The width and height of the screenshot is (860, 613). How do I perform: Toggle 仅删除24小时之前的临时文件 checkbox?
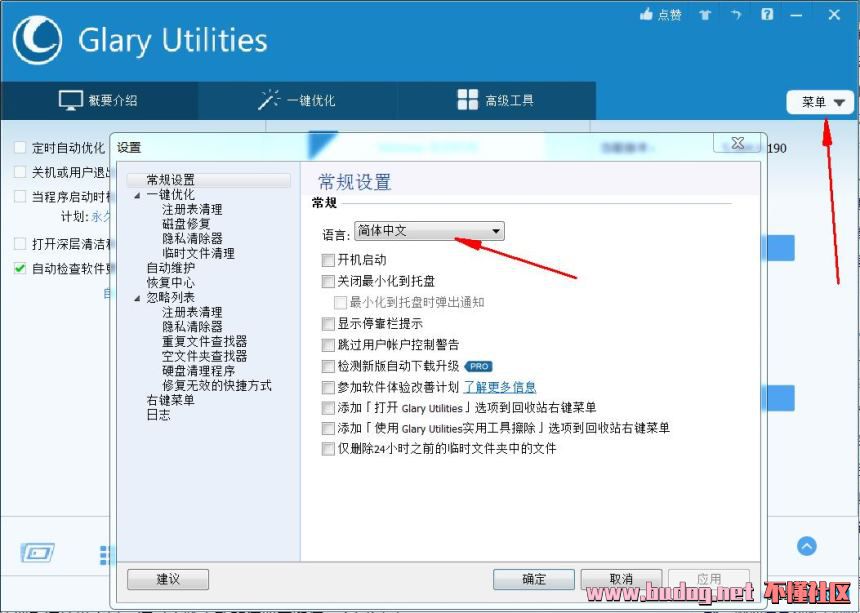coord(328,449)
